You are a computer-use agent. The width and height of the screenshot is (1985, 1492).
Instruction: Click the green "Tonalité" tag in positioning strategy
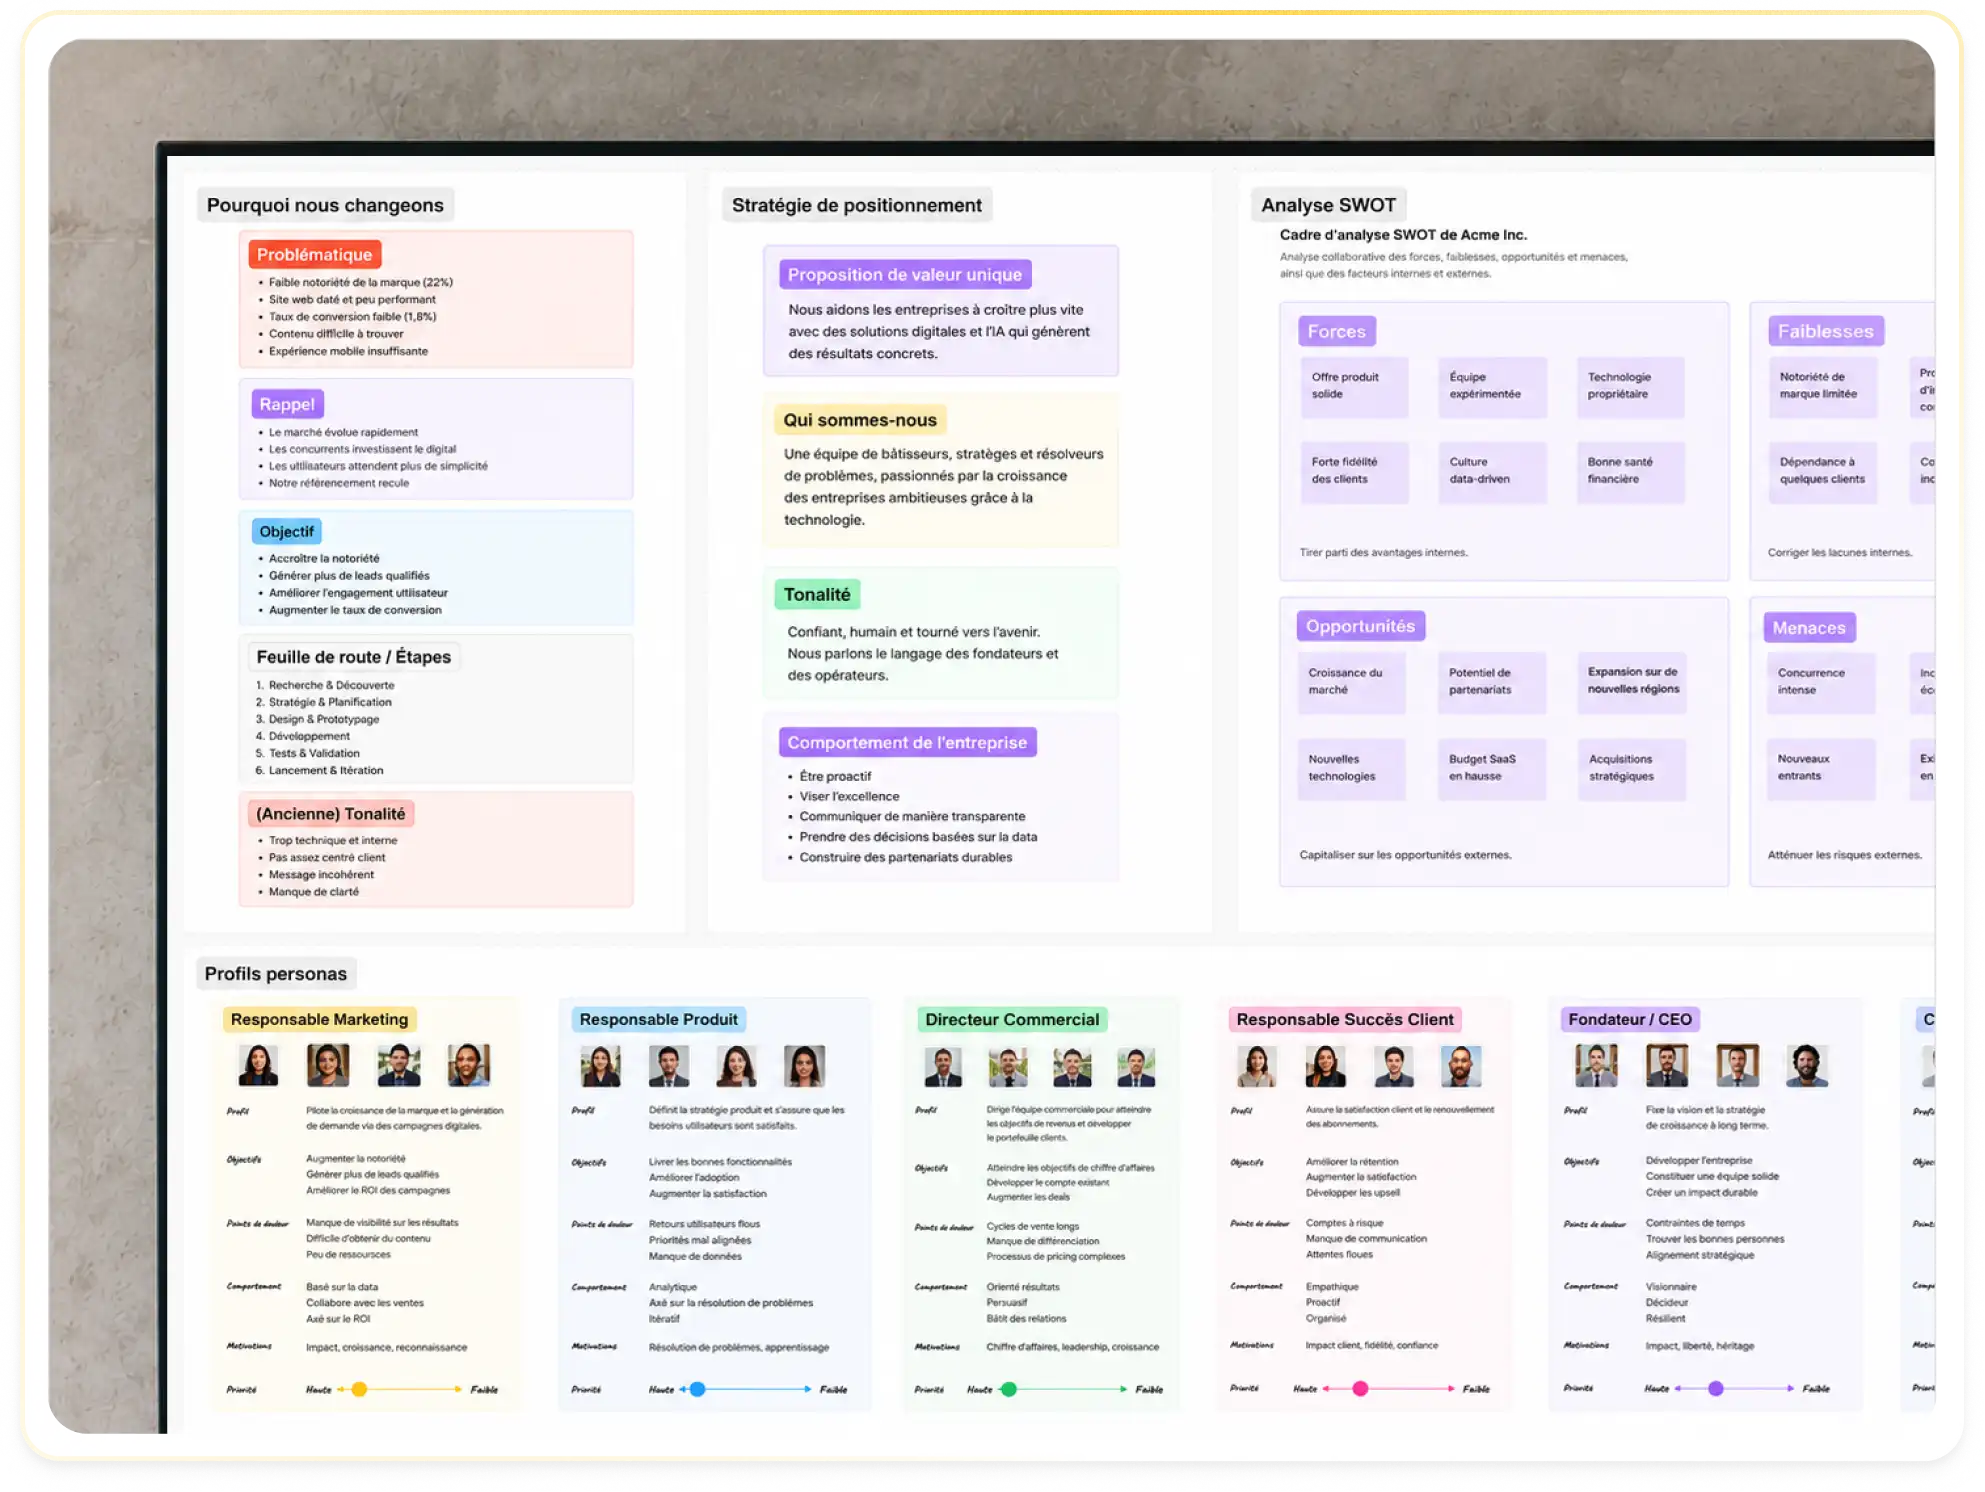pyautogui.click(x=817, y=595)
